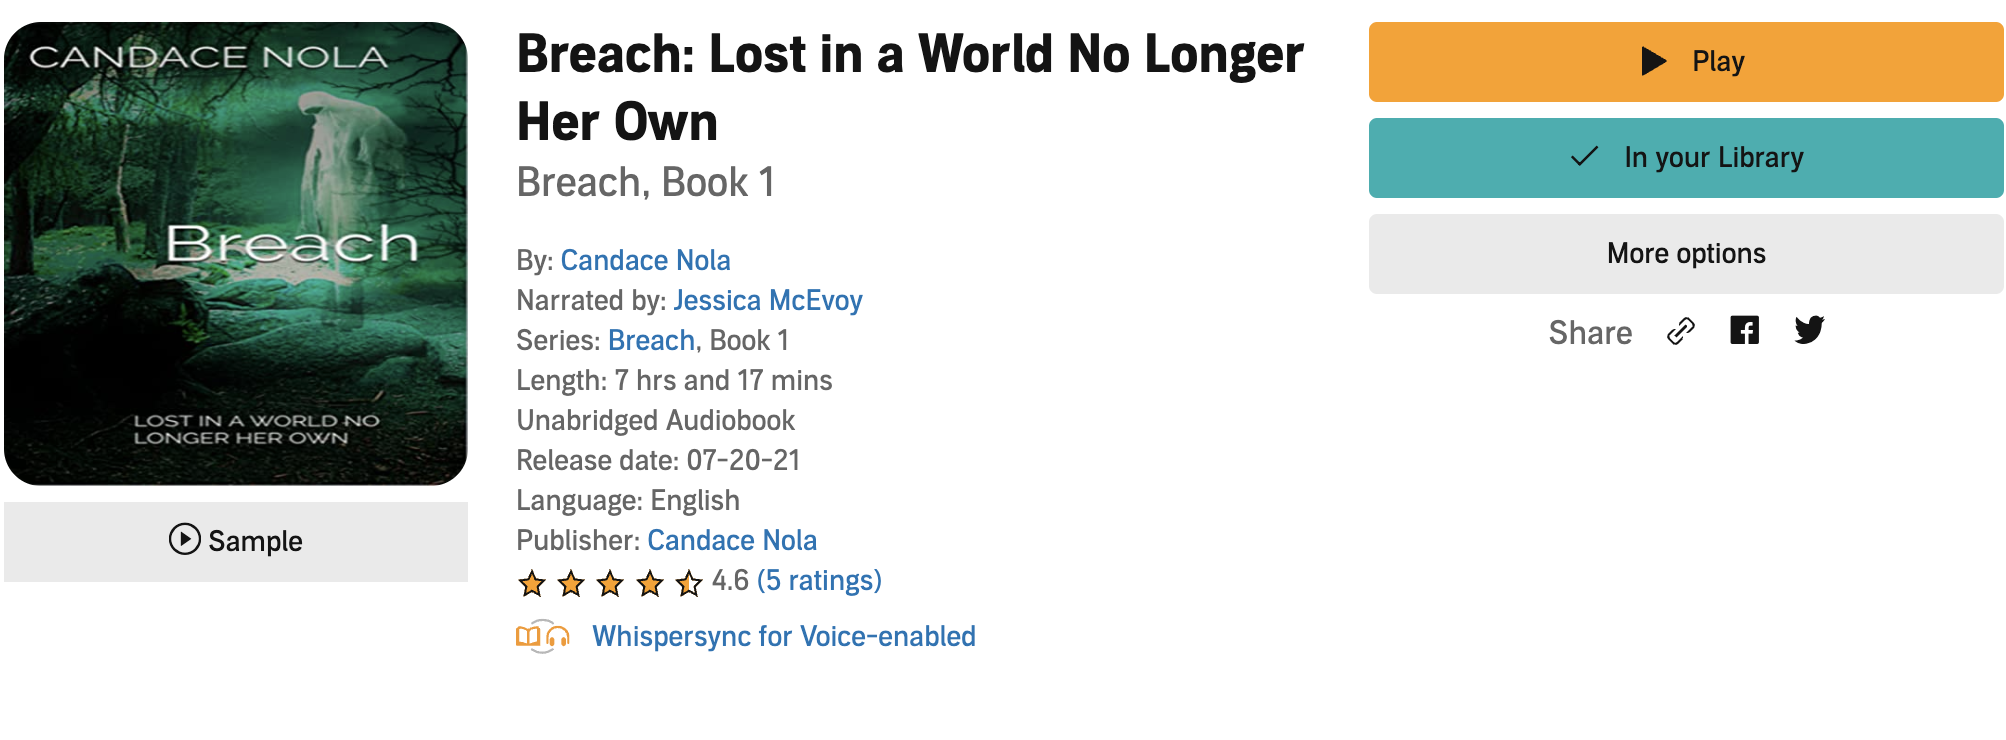Click the library checkmark icon

(x=1585, y=157)
